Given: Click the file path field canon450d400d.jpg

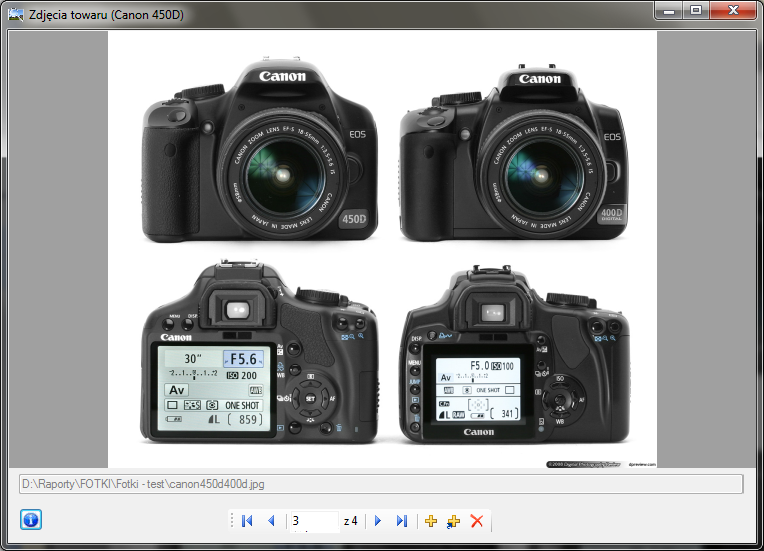Looking at the screenshot, I should point(381,484).
